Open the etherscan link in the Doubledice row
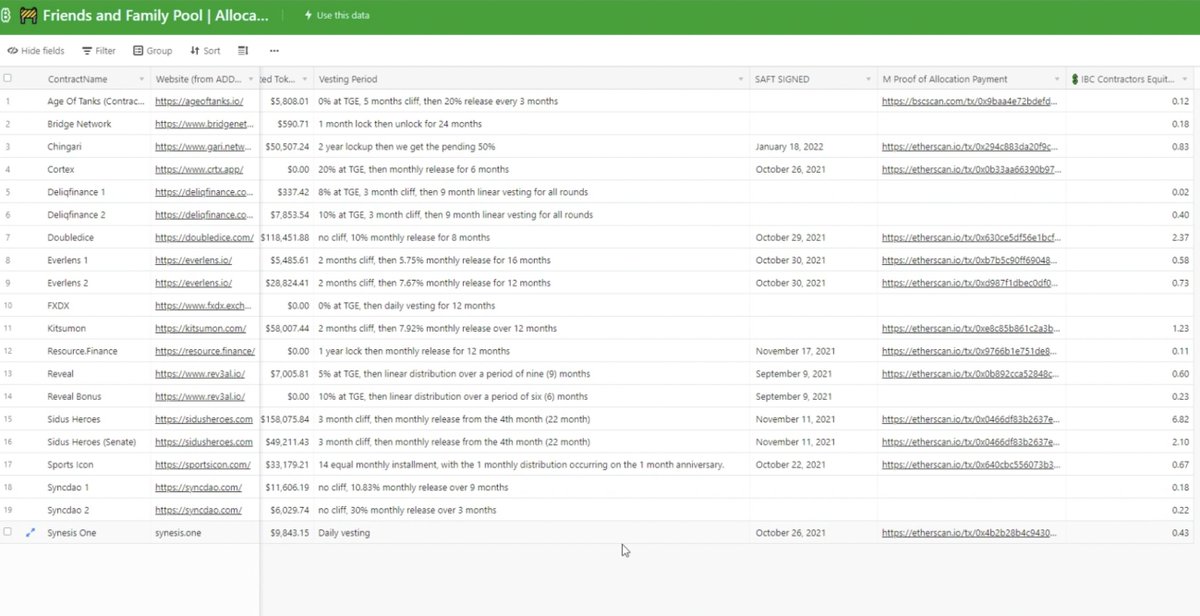The width and height of the screenshot is (1200, 616). 969,237
